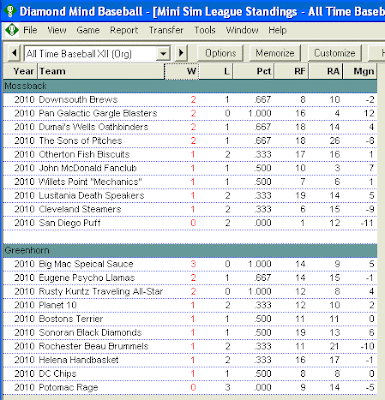Select Big Mac Speical Sauce row

tap(190, 264)
